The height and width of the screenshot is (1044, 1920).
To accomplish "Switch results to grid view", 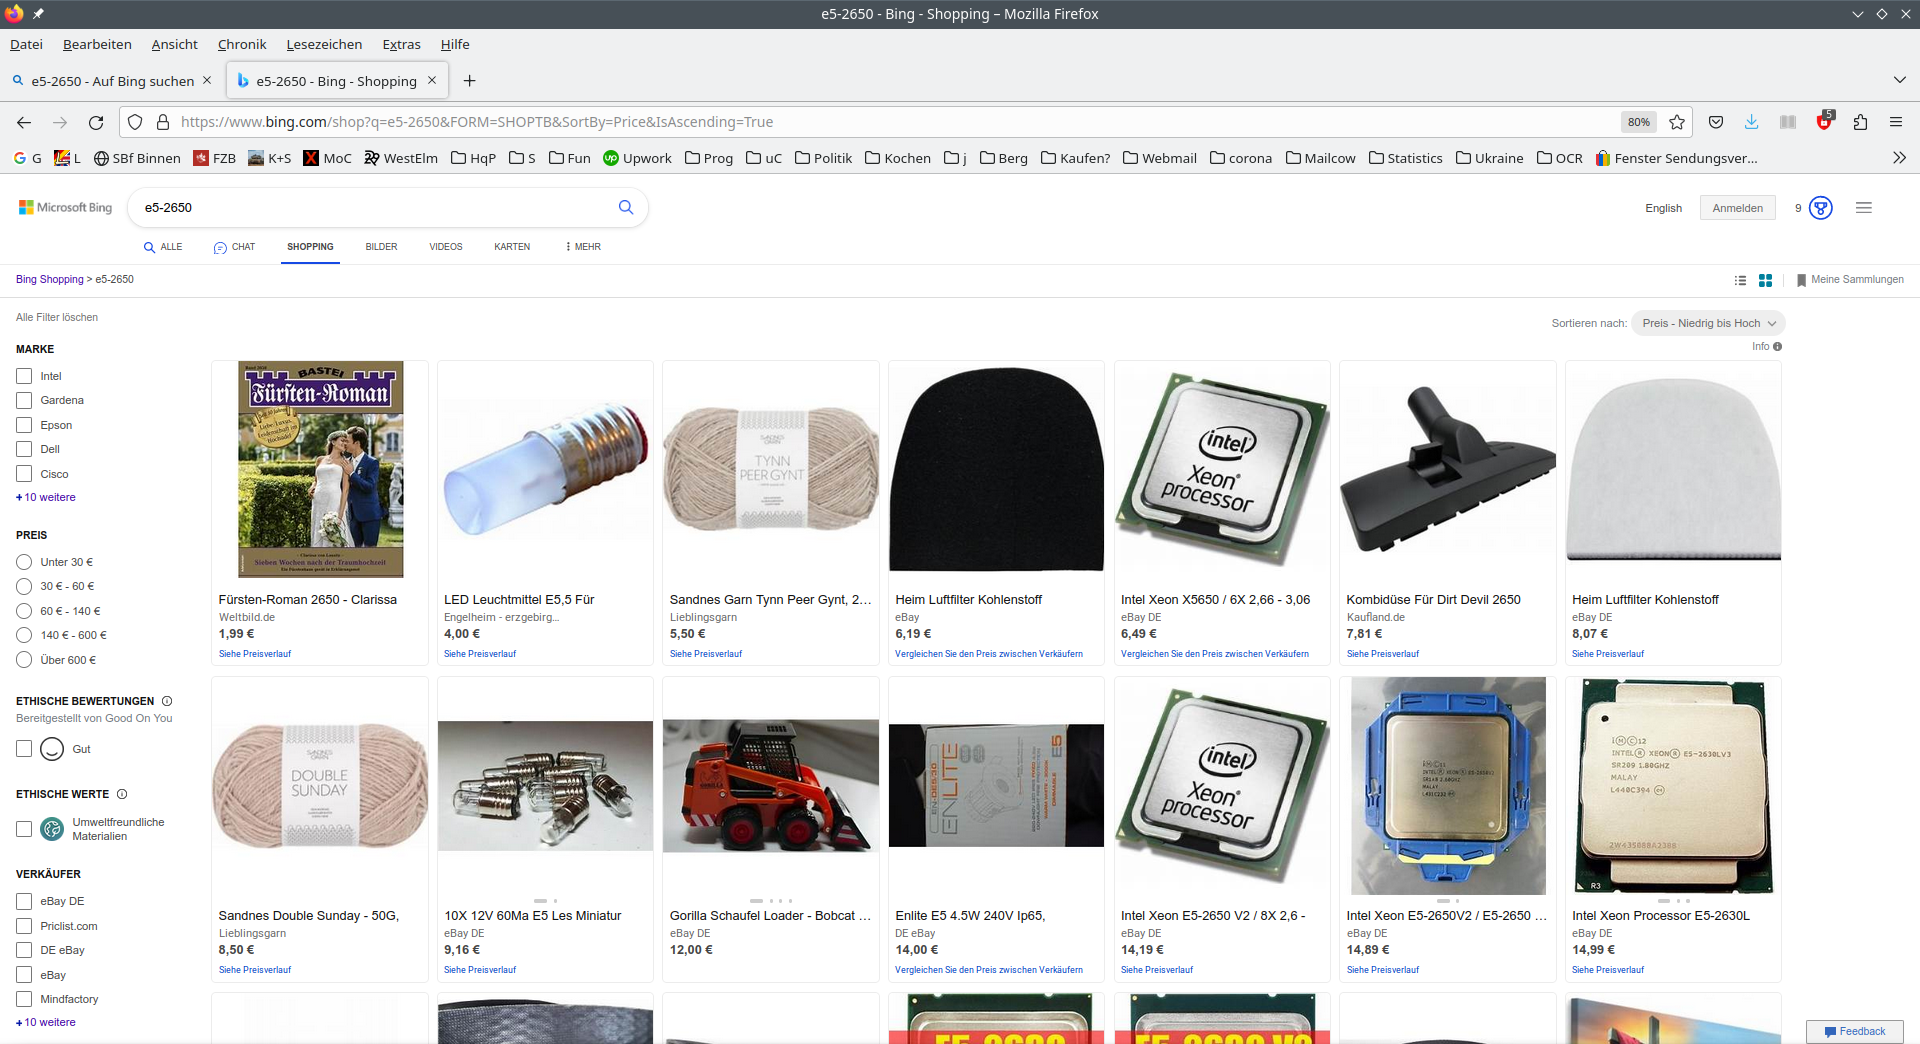I will tap(1765, 280).
